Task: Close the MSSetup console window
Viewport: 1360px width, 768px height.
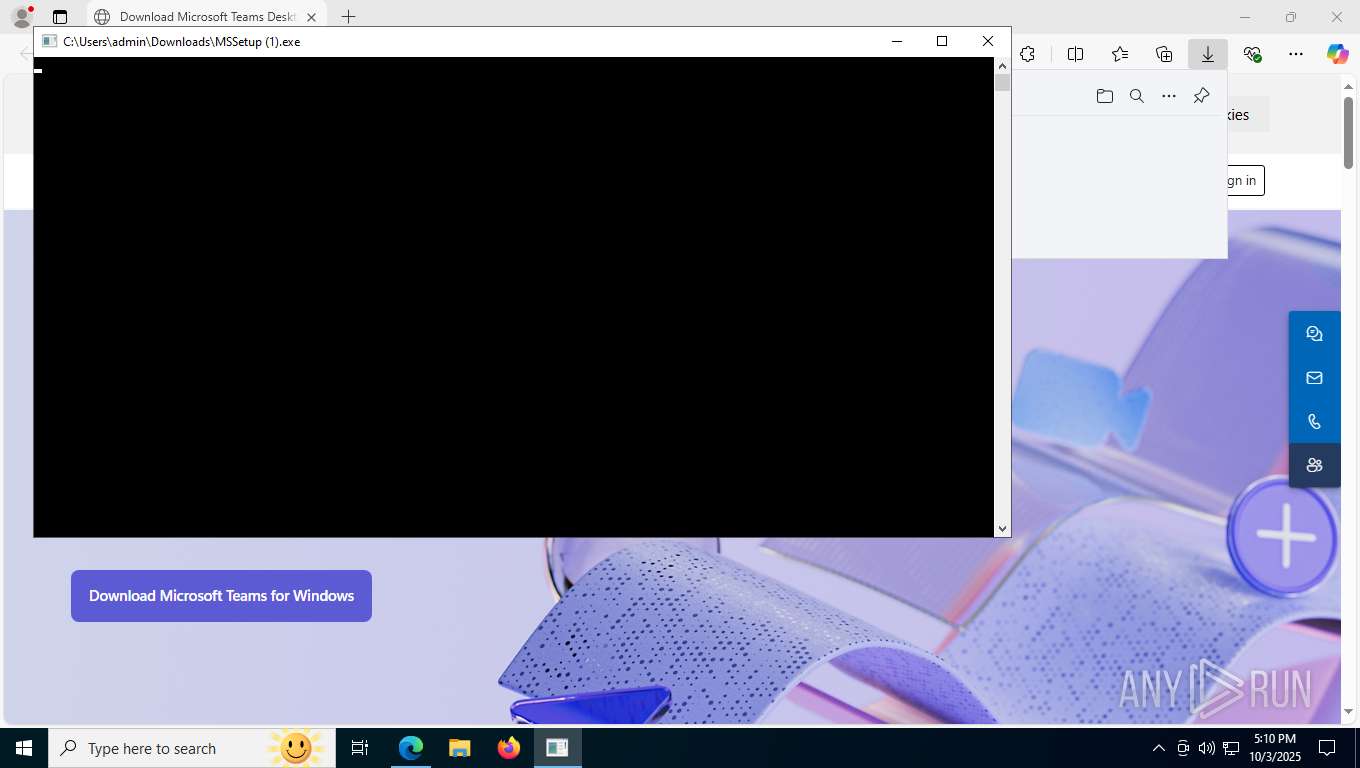Action: [988, 41]
